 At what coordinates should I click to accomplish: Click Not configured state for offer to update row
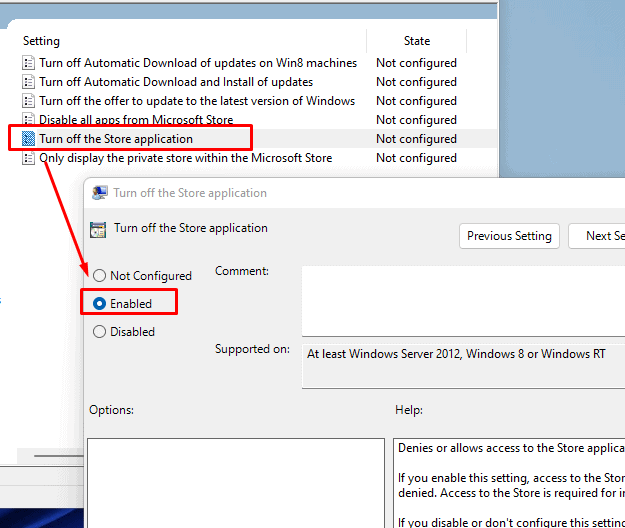[x=417, y=101]
